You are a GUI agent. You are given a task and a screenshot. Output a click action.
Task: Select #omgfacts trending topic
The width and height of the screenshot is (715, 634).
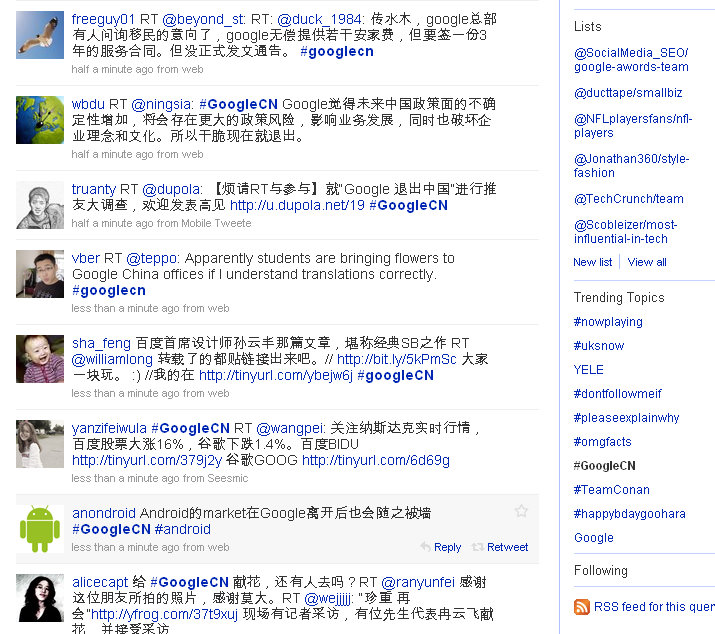[603, 442]
